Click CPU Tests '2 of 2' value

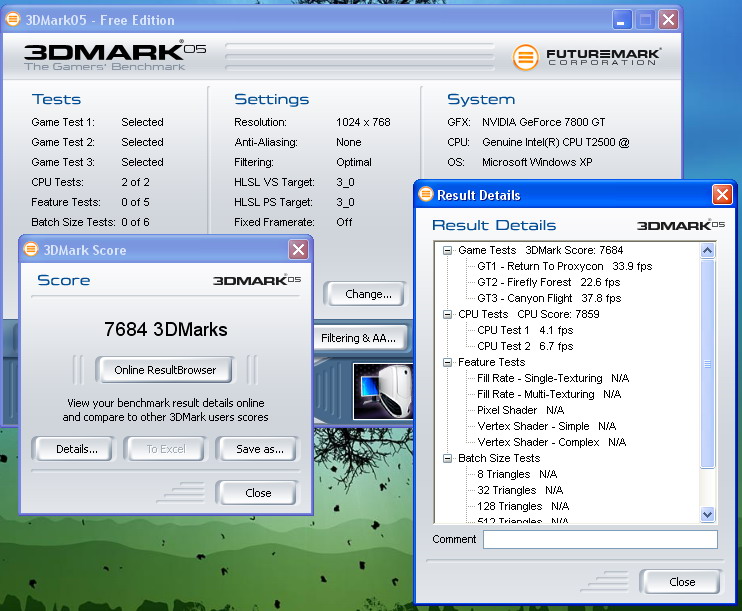pyautogui.click(x=135, y=182)
